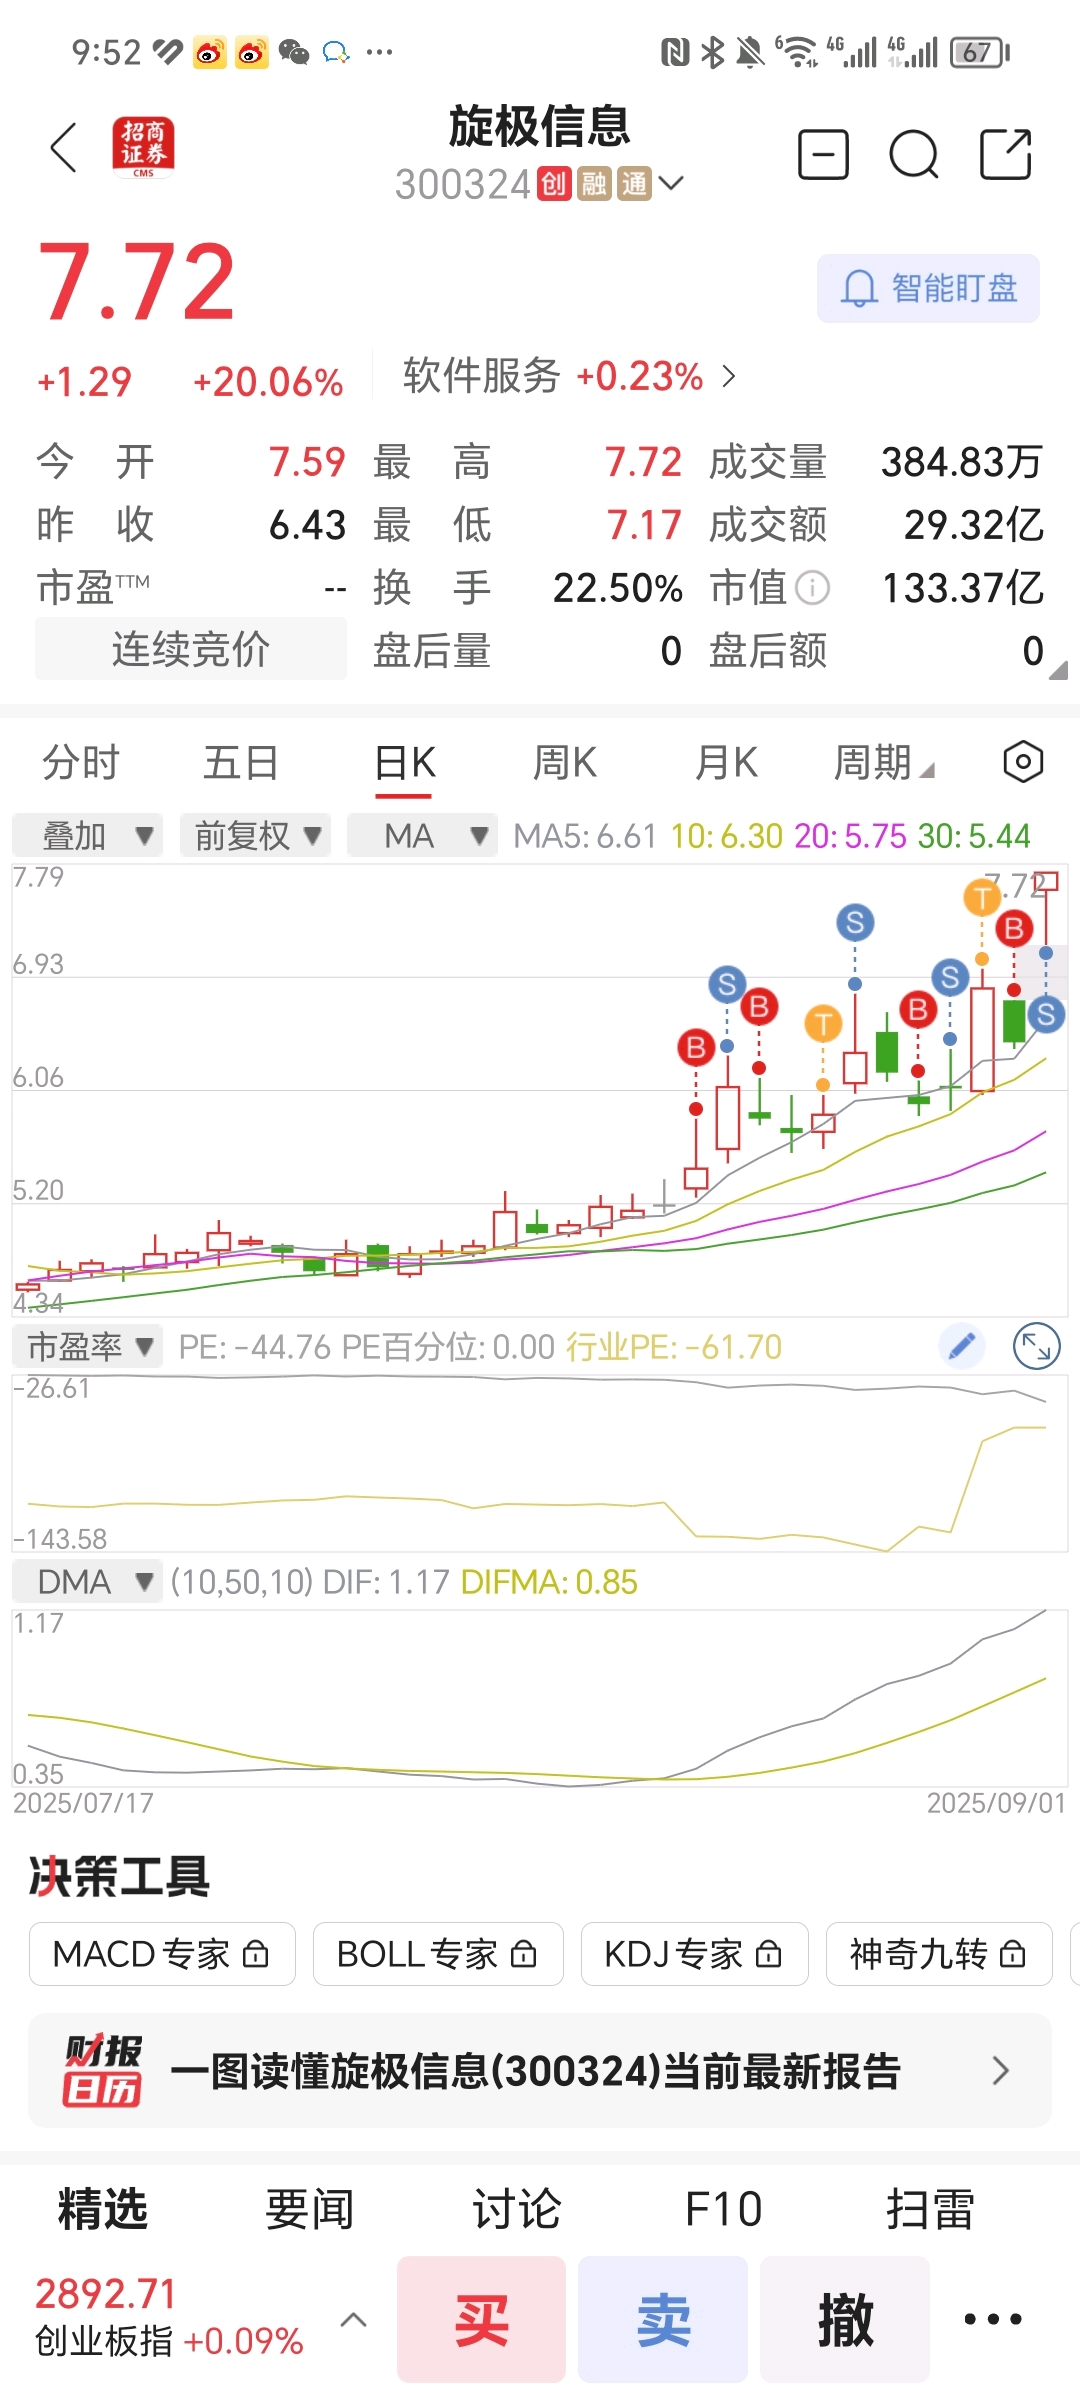Tap the DIFMA: 0.85 value
Image resolution: width=1080 pixels, height=2400 pixels.
click(549, 1582)
